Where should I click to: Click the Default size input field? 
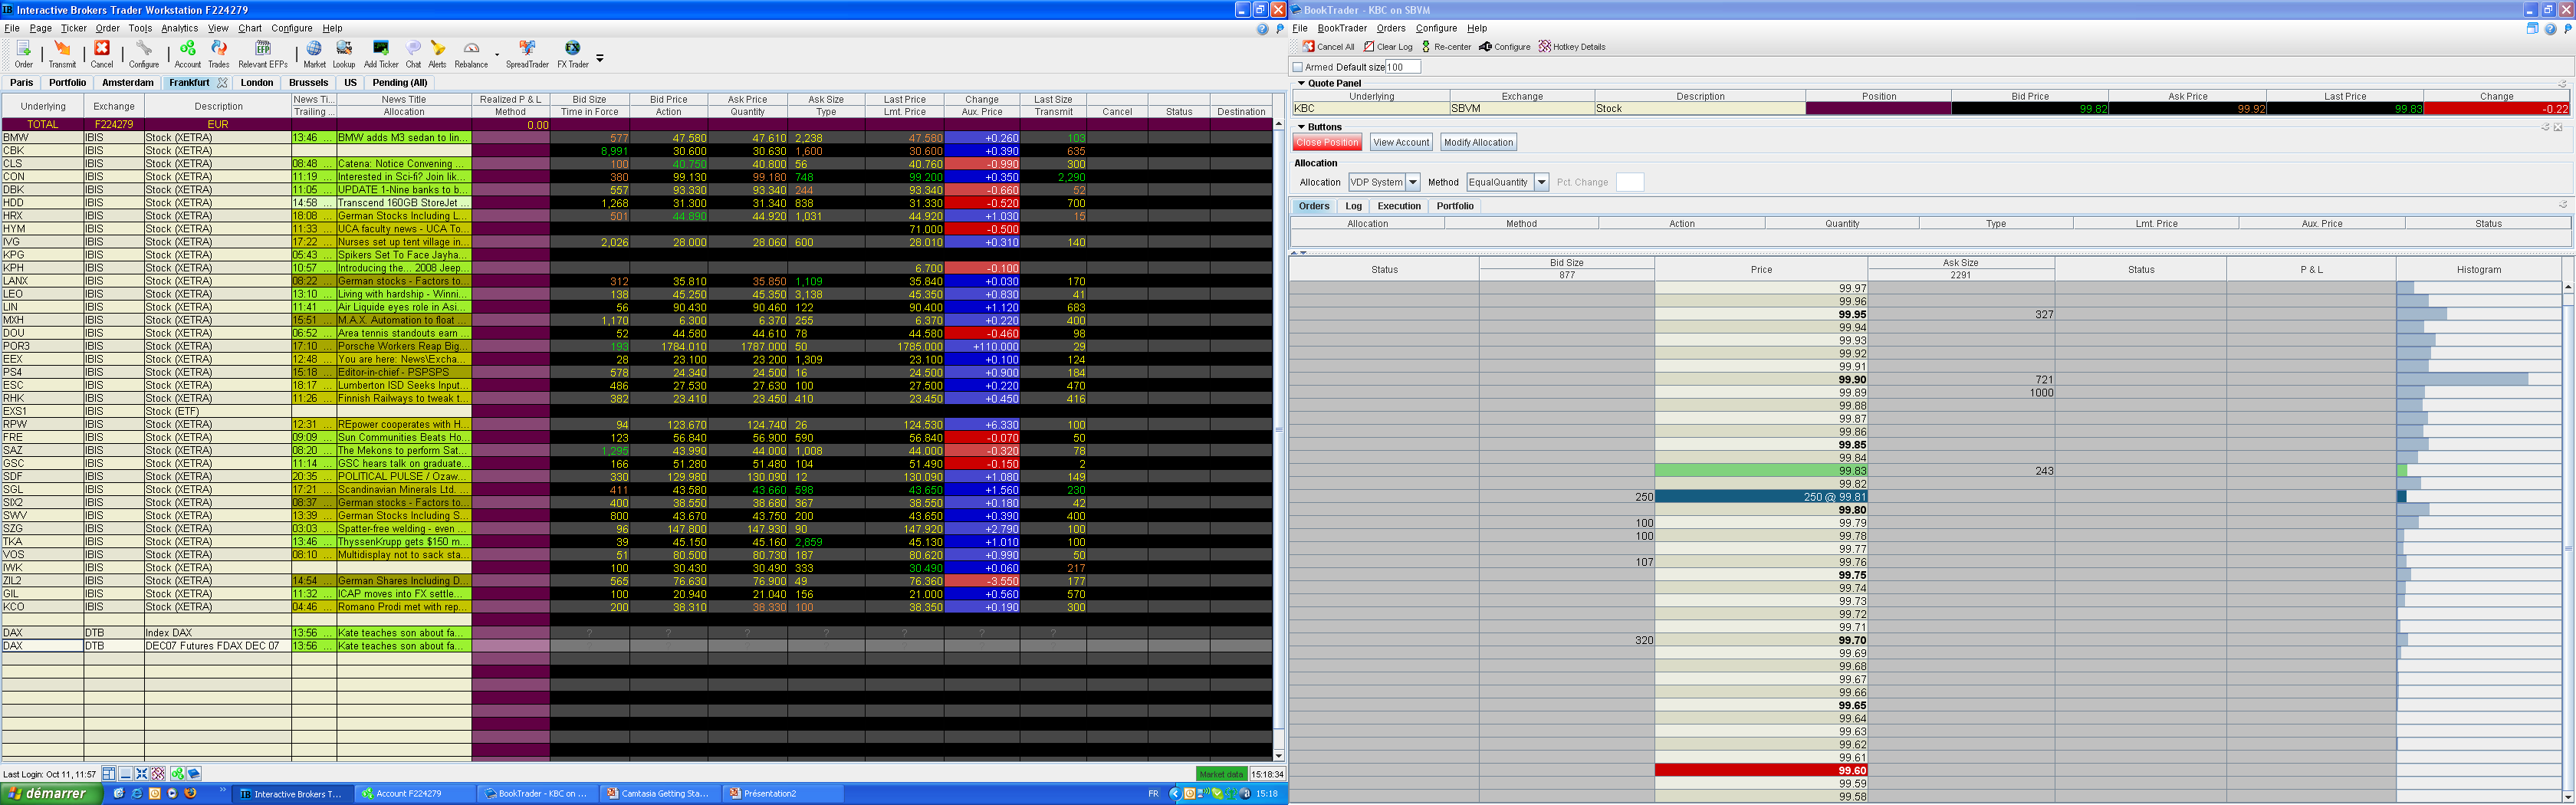[x=1403, y=67]
